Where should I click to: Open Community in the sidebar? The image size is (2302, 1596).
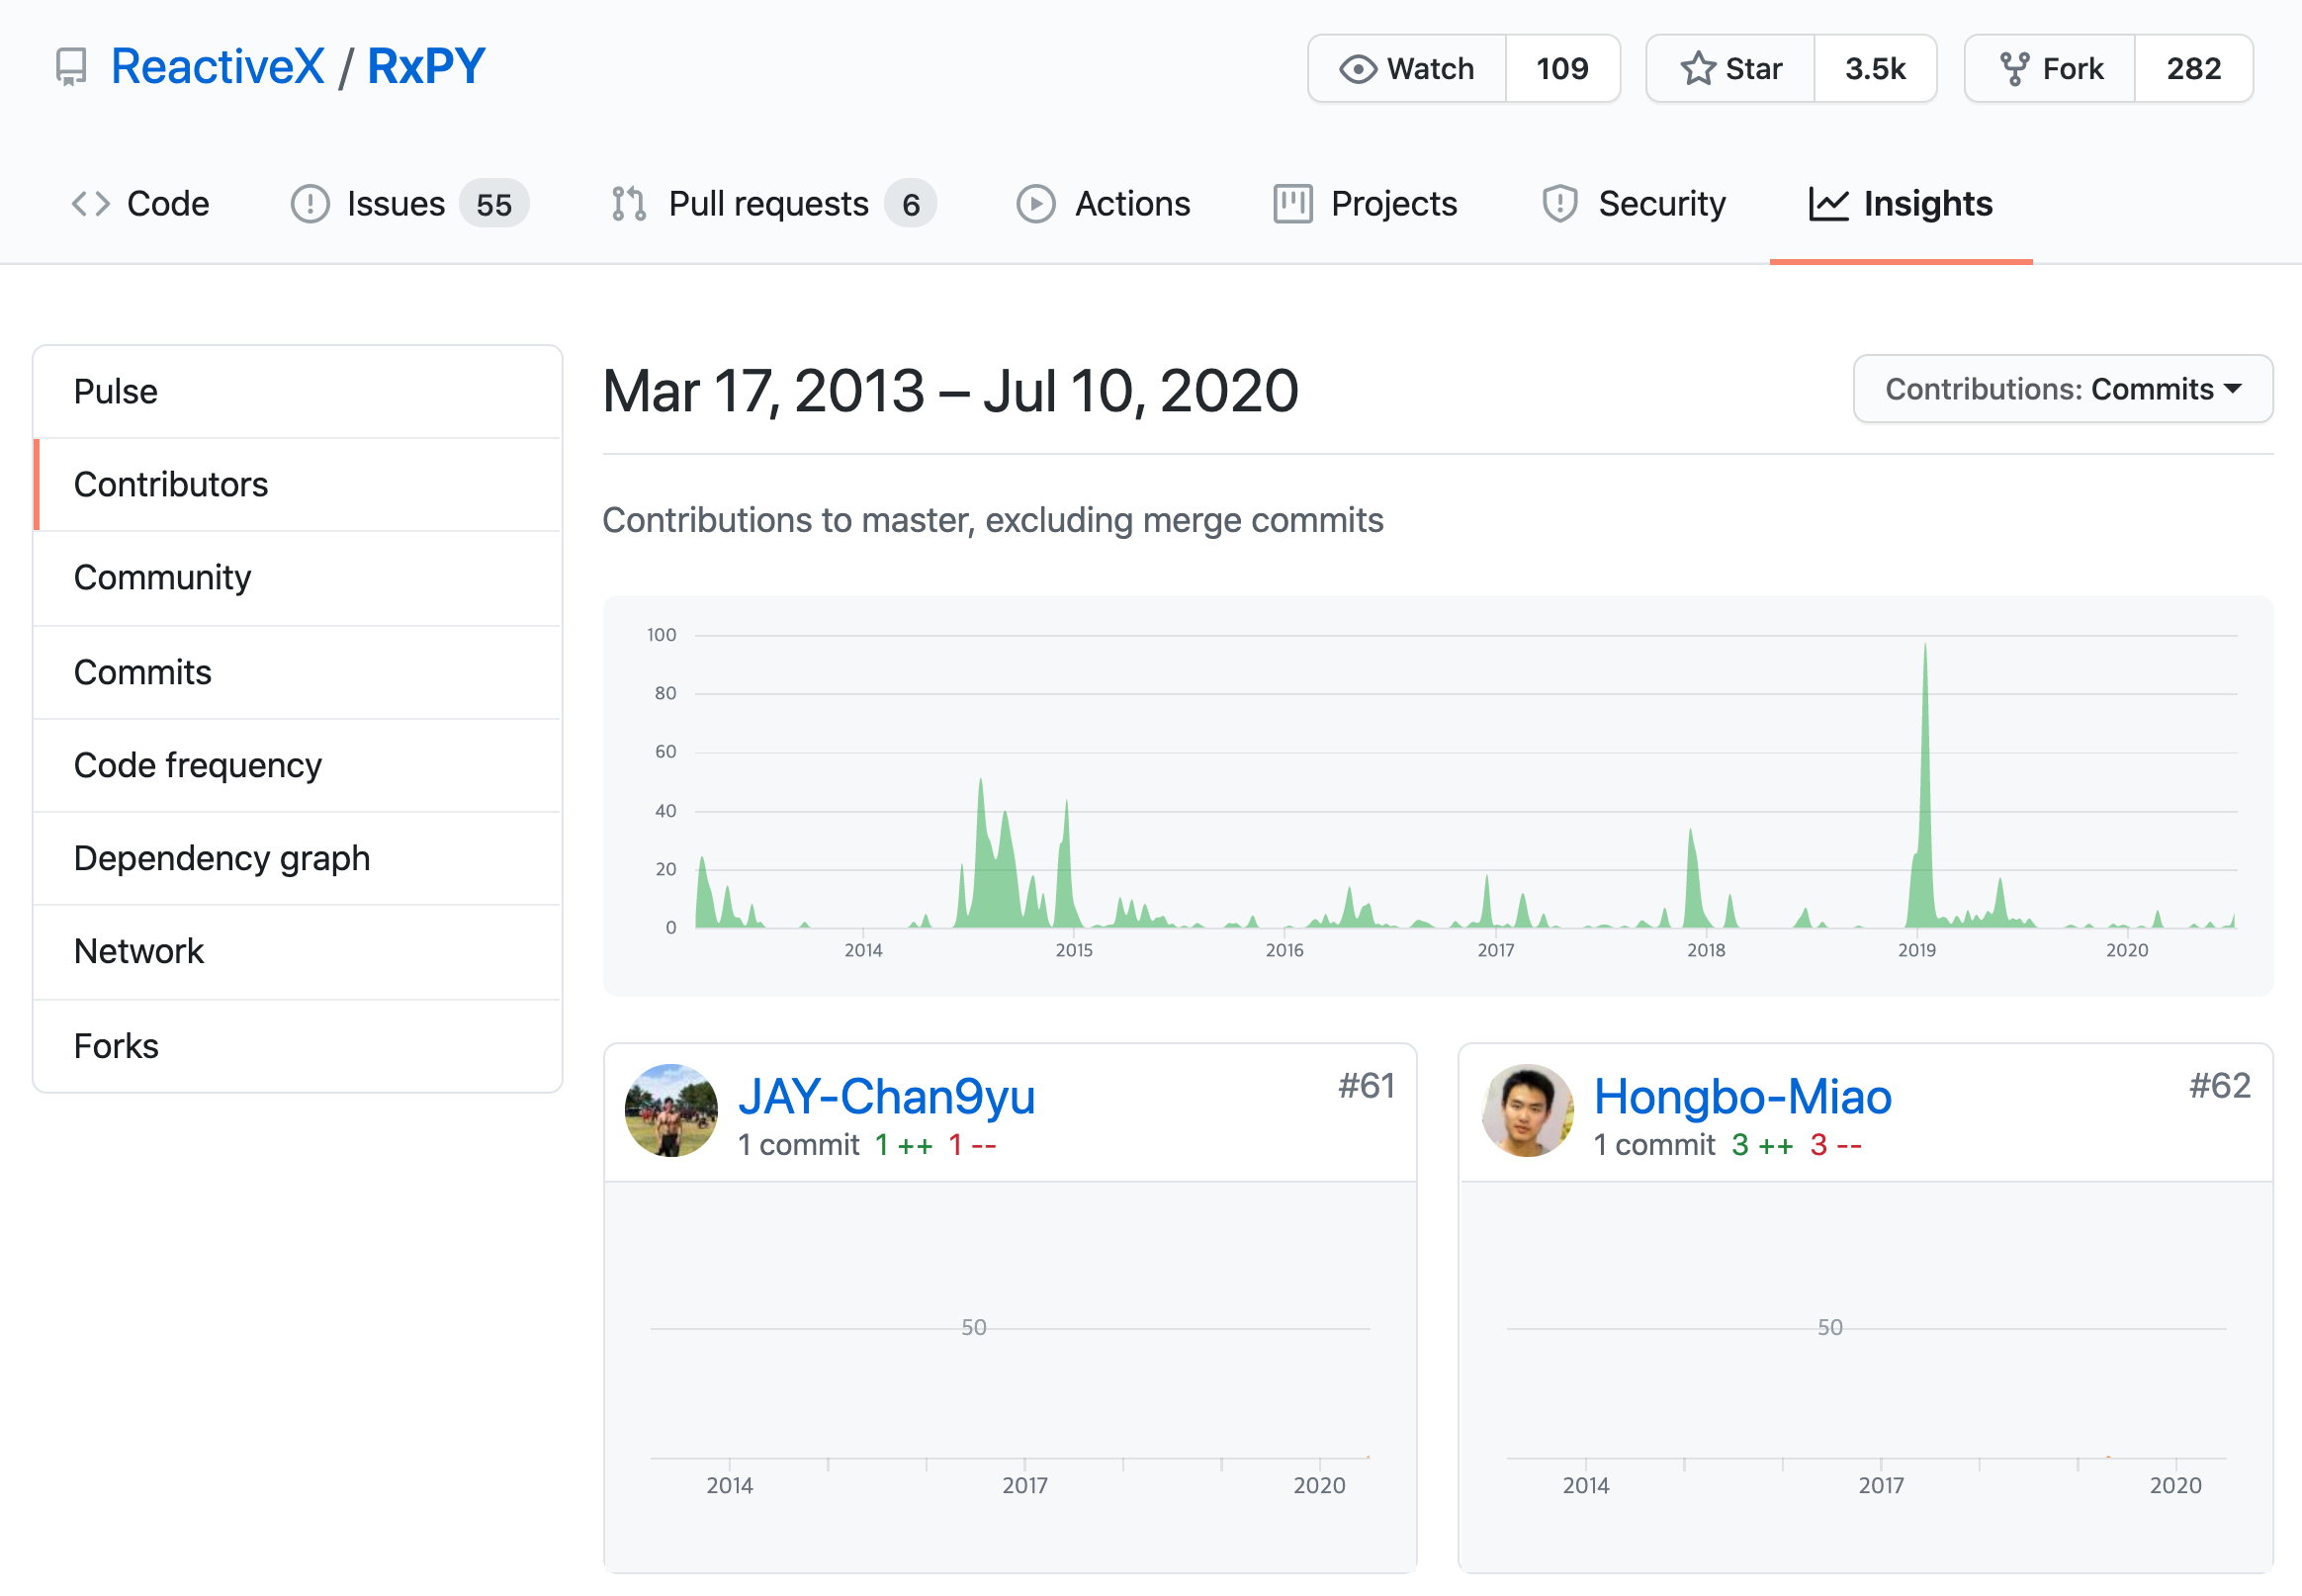(x=298, y=578)
